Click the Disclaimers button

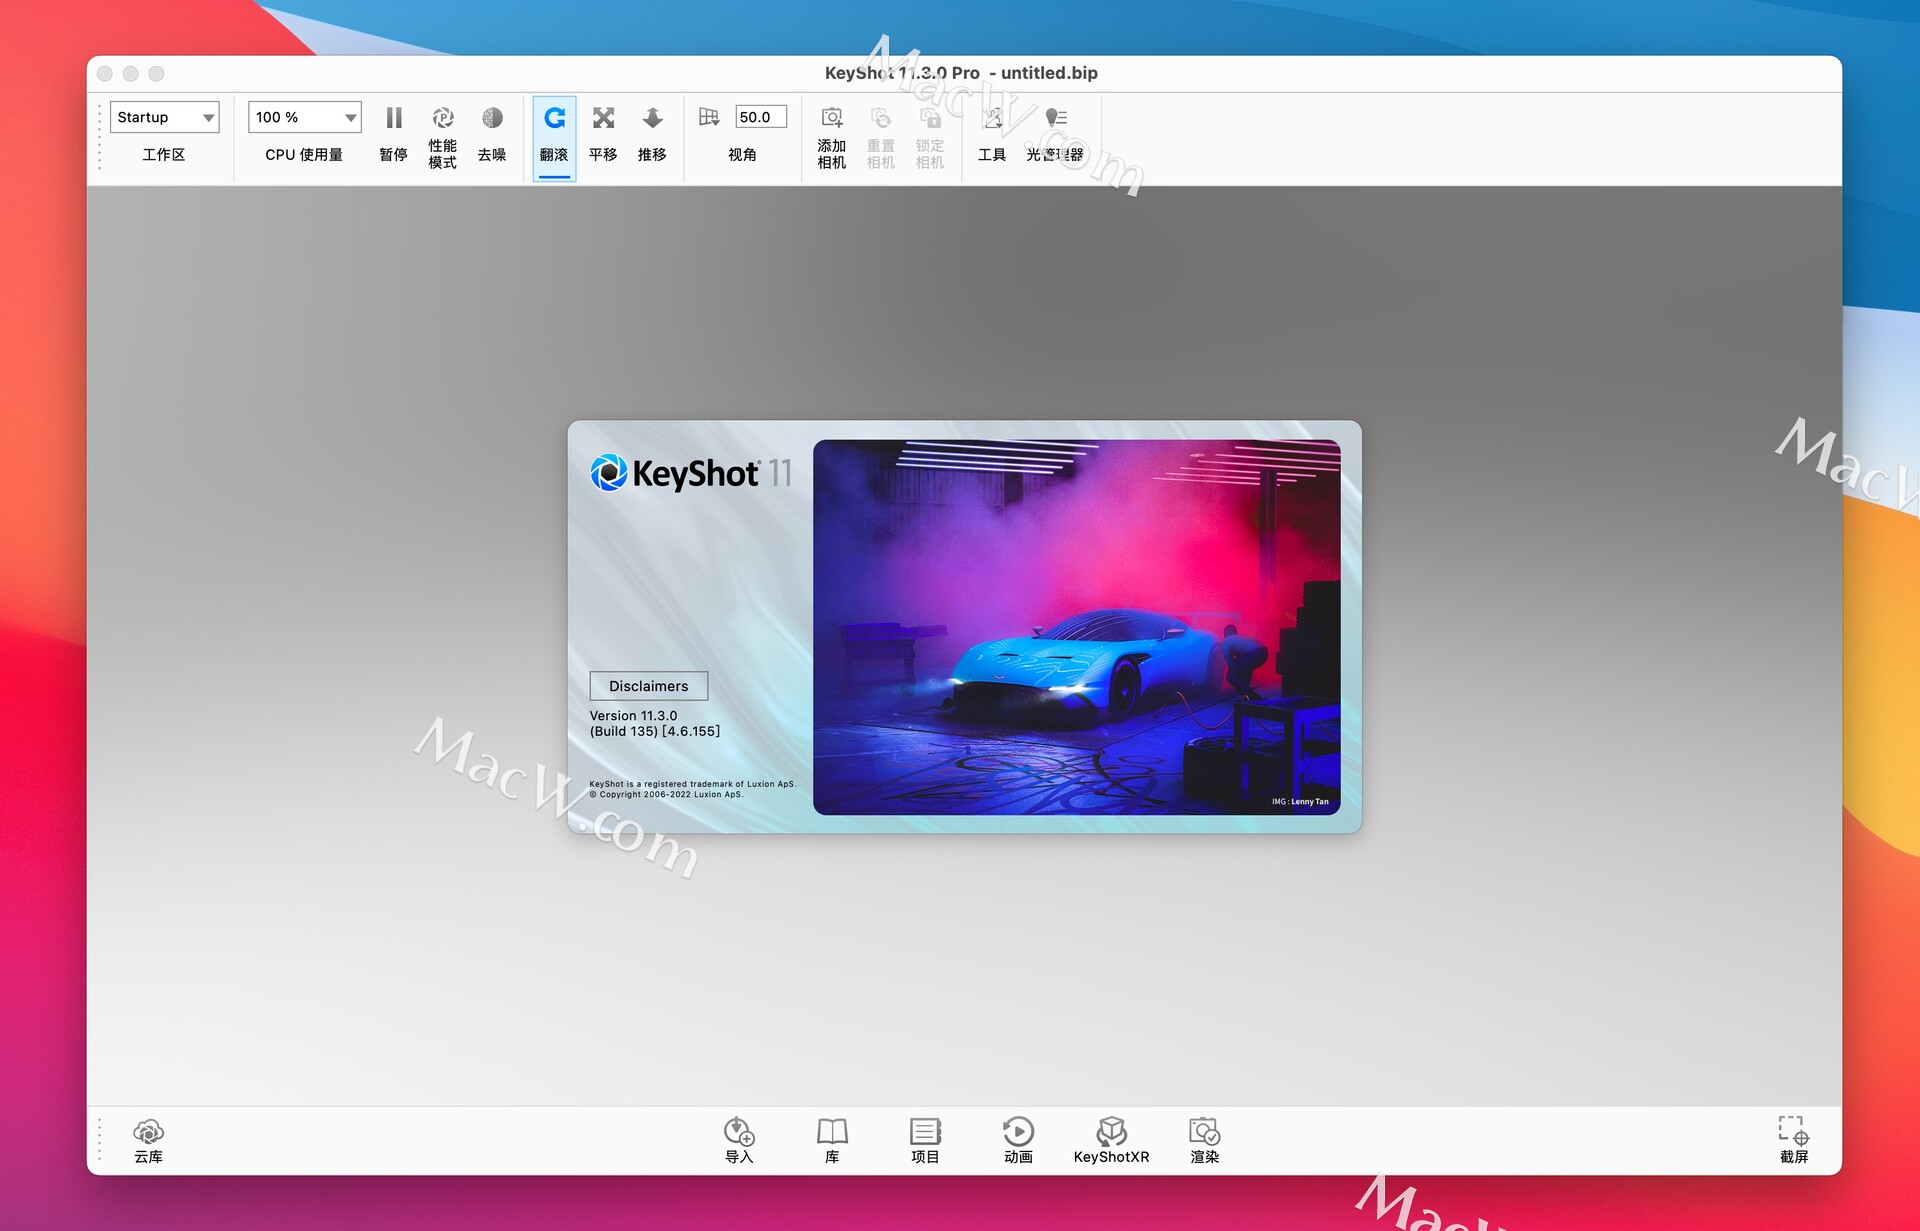(x=649, y=686)
